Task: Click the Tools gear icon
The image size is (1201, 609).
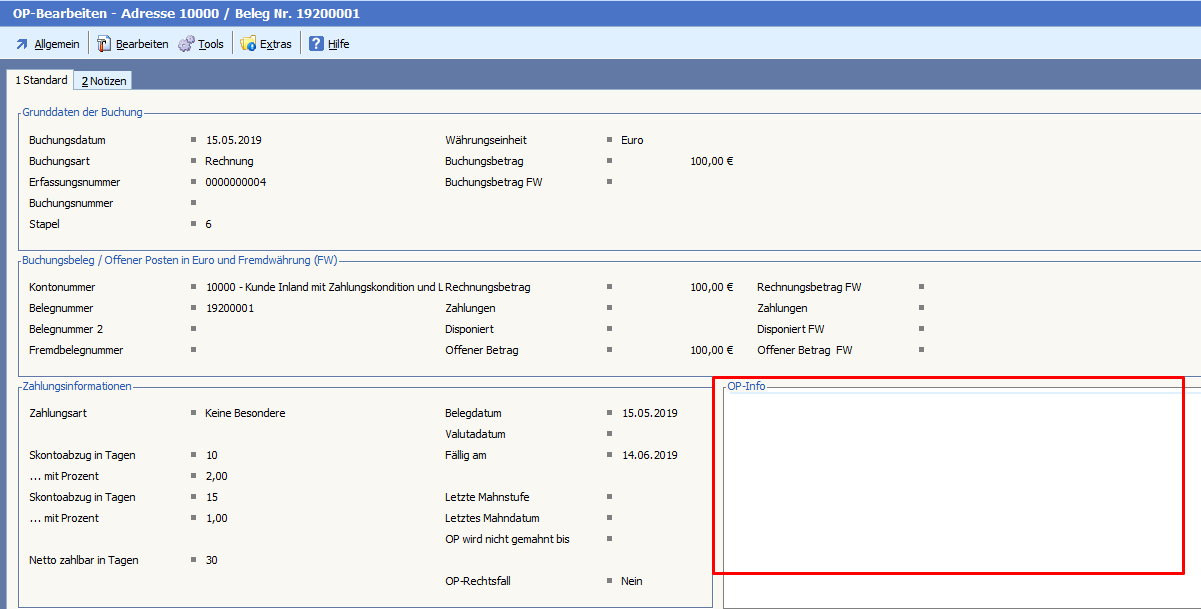Action: coord(186,44)
